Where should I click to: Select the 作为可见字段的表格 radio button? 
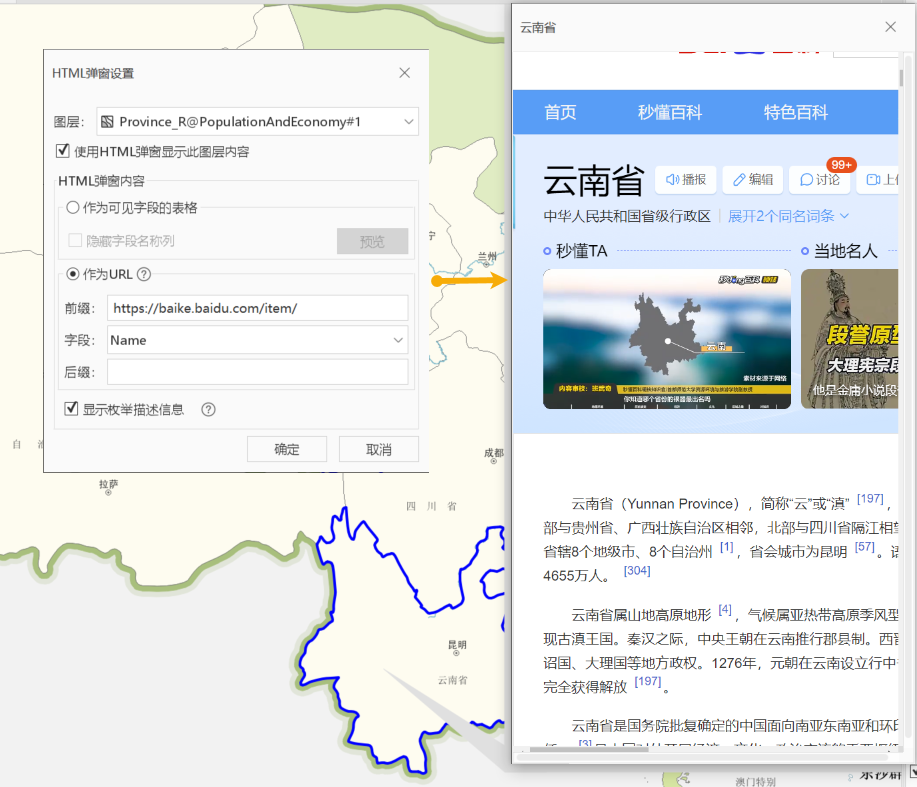pos(73,208)
